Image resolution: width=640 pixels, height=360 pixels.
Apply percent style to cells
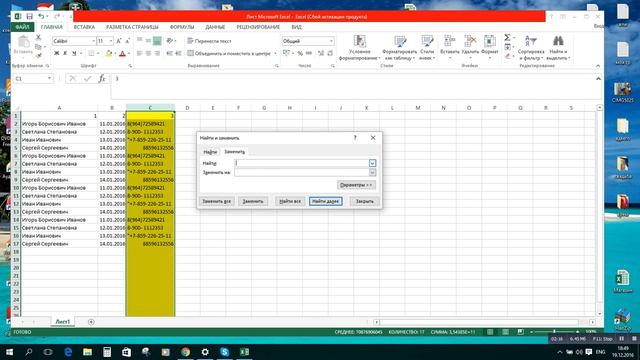tap(300, 53)
